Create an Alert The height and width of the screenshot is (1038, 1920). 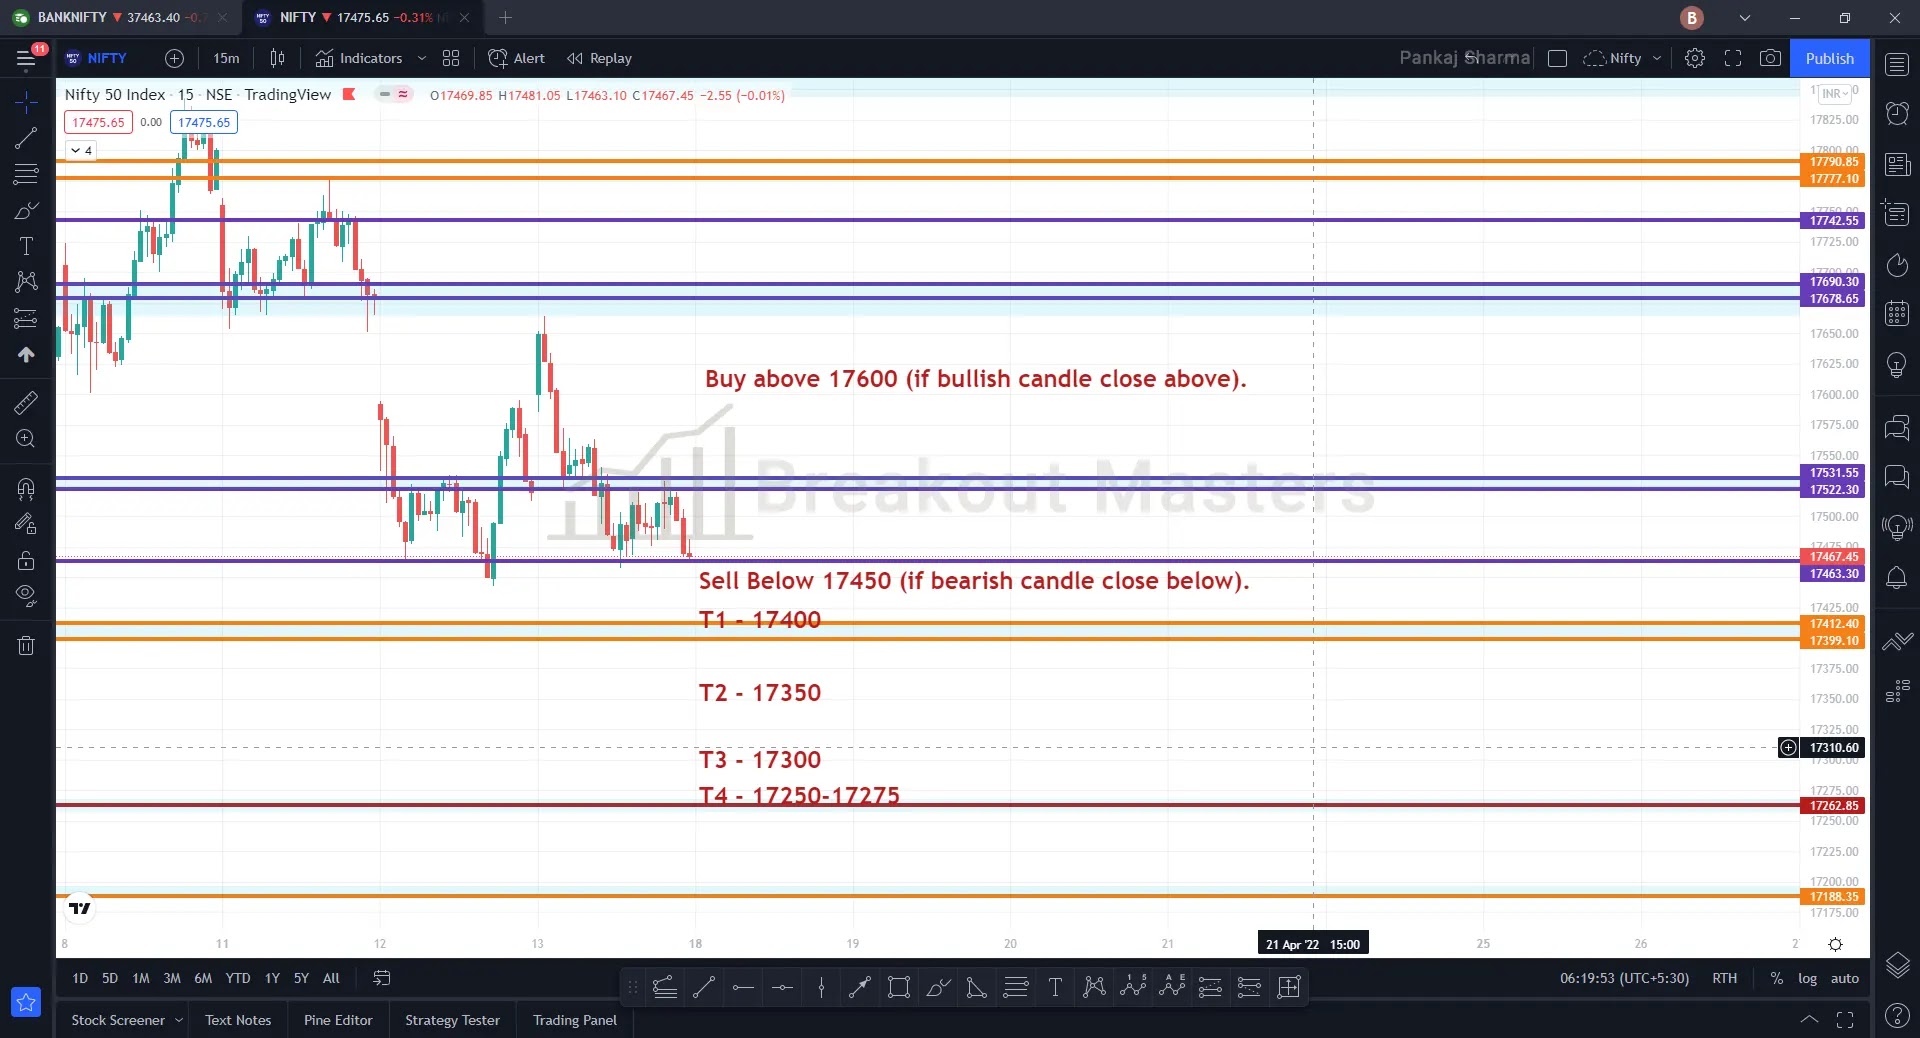516,59
